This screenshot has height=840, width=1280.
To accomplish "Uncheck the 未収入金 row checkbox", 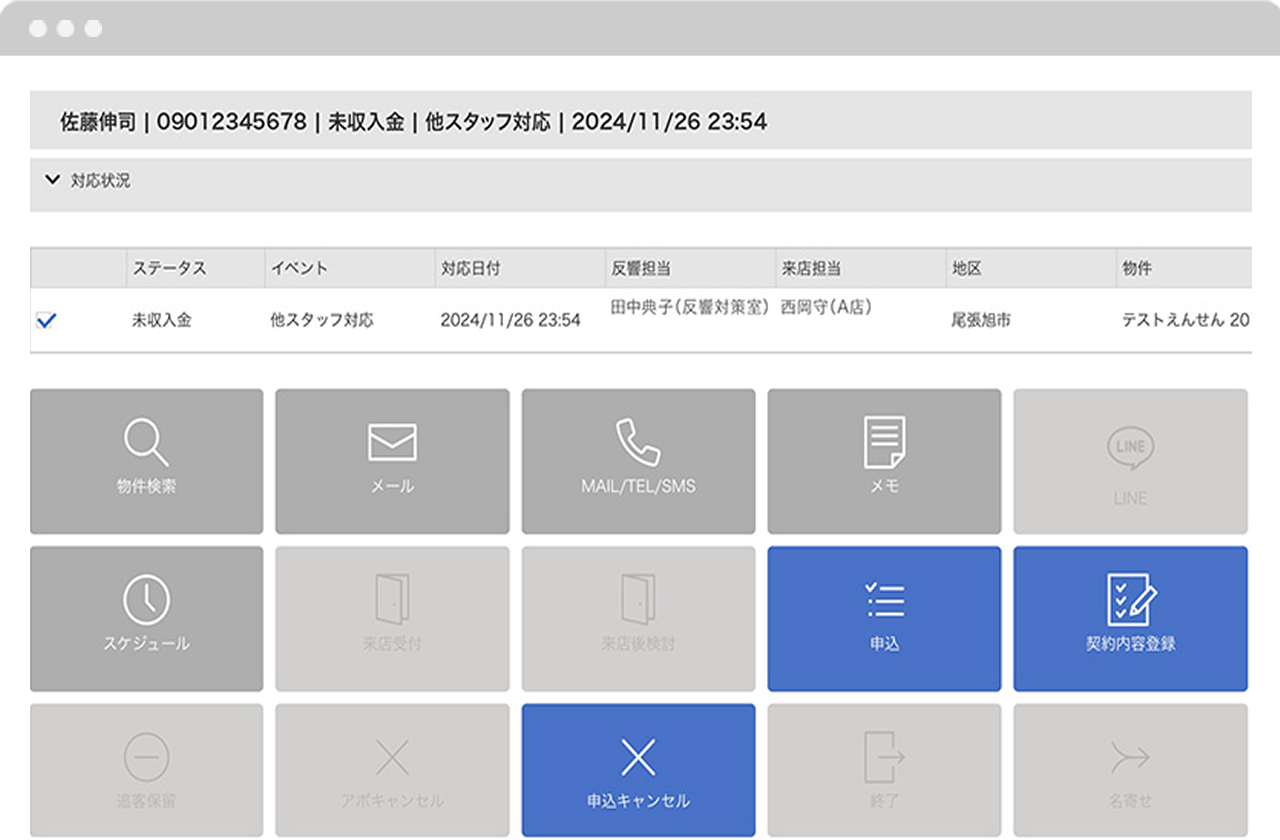I will click(46, 321).
